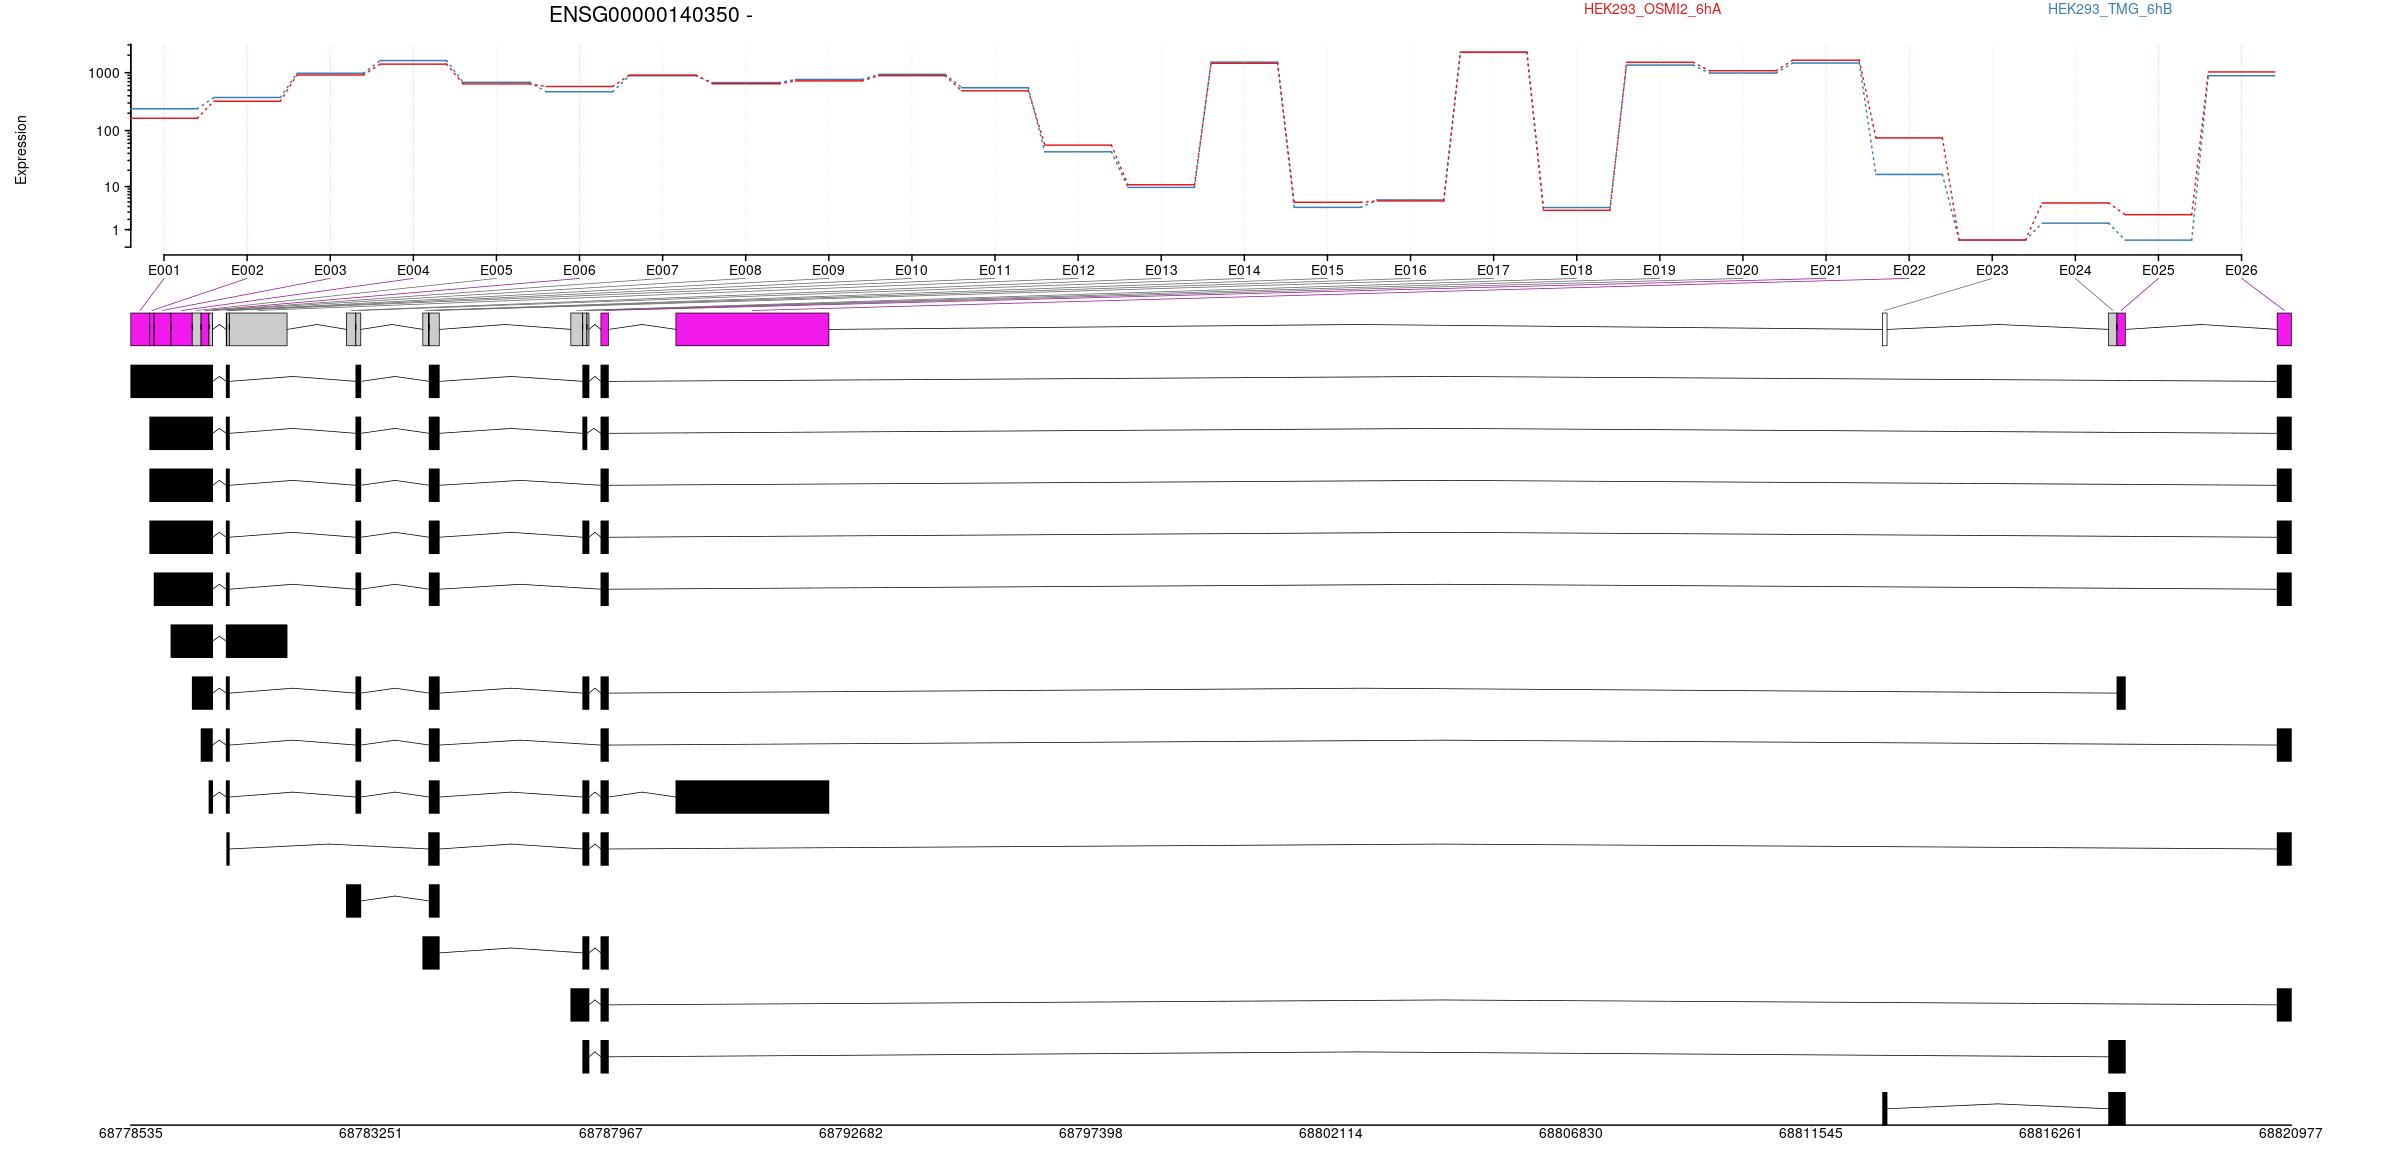Image resolution: width=2400 pixels, height=1150 pixels.
Task: Click genomic coordinate 68792682
Action: pyautogui.click(x=851, y=1133)
